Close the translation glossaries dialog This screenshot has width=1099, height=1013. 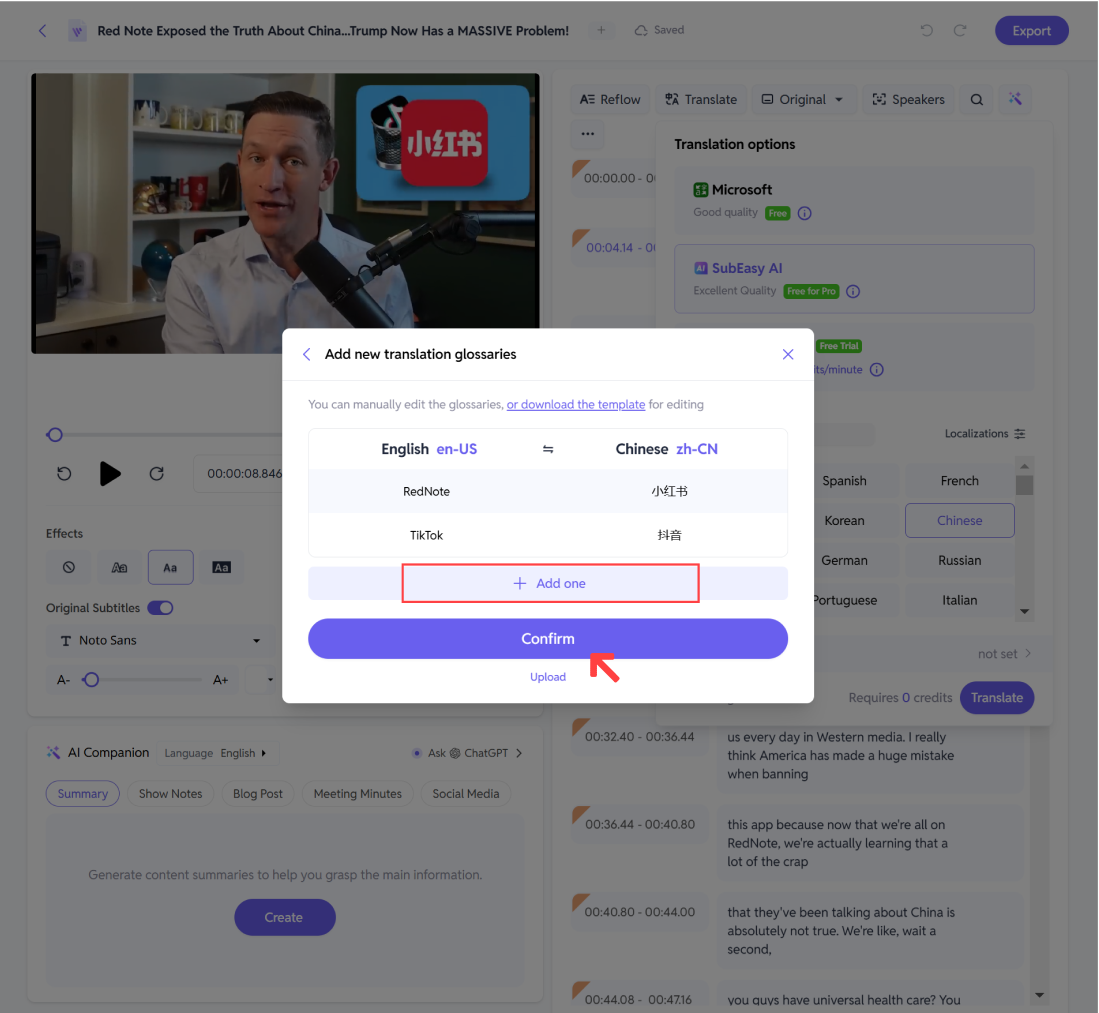point(788,355)
